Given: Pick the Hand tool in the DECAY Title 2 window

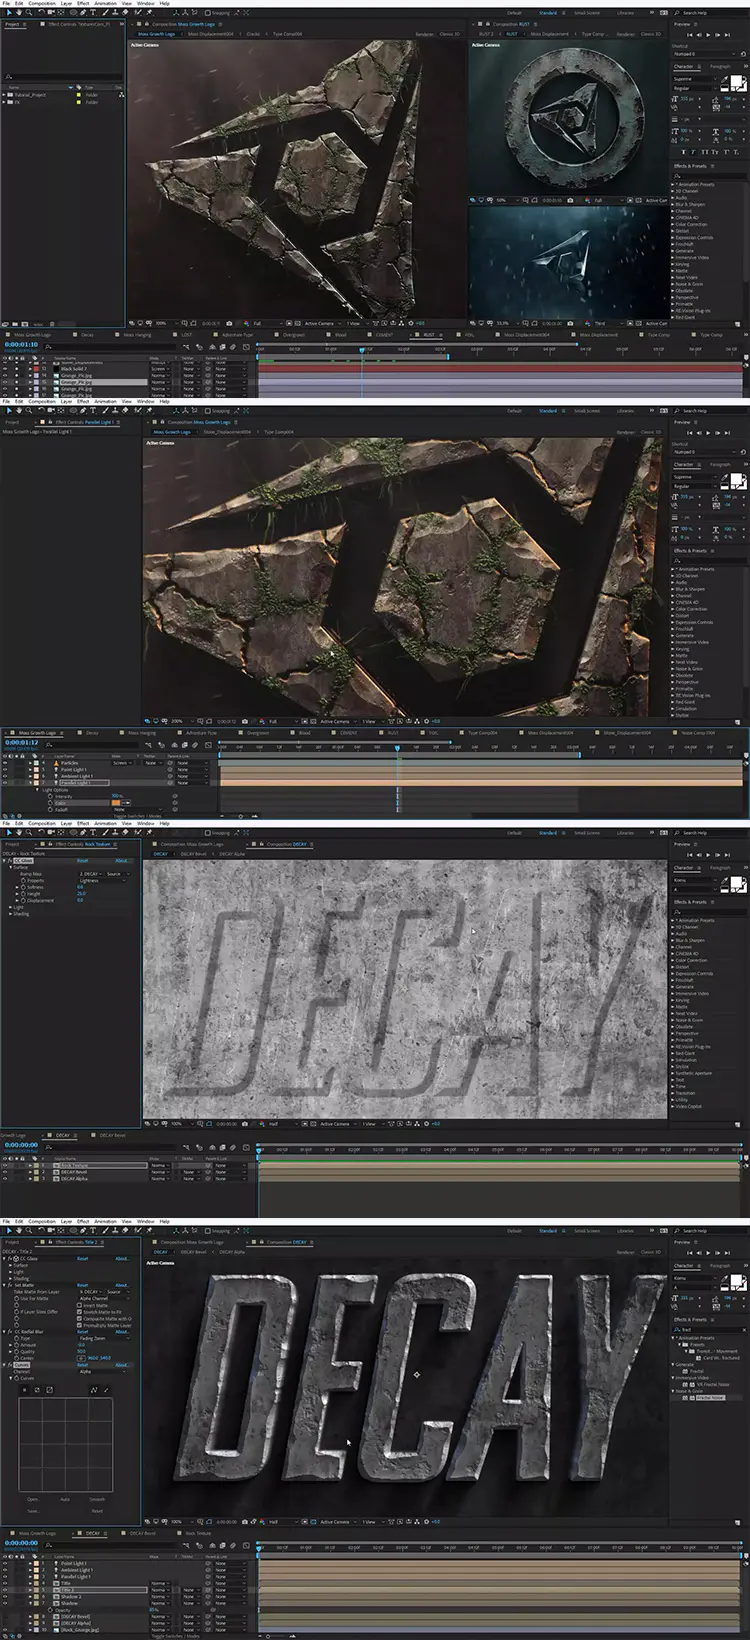Looking at the screenshot, I should pyautogui.click(x=19, y=1230).
